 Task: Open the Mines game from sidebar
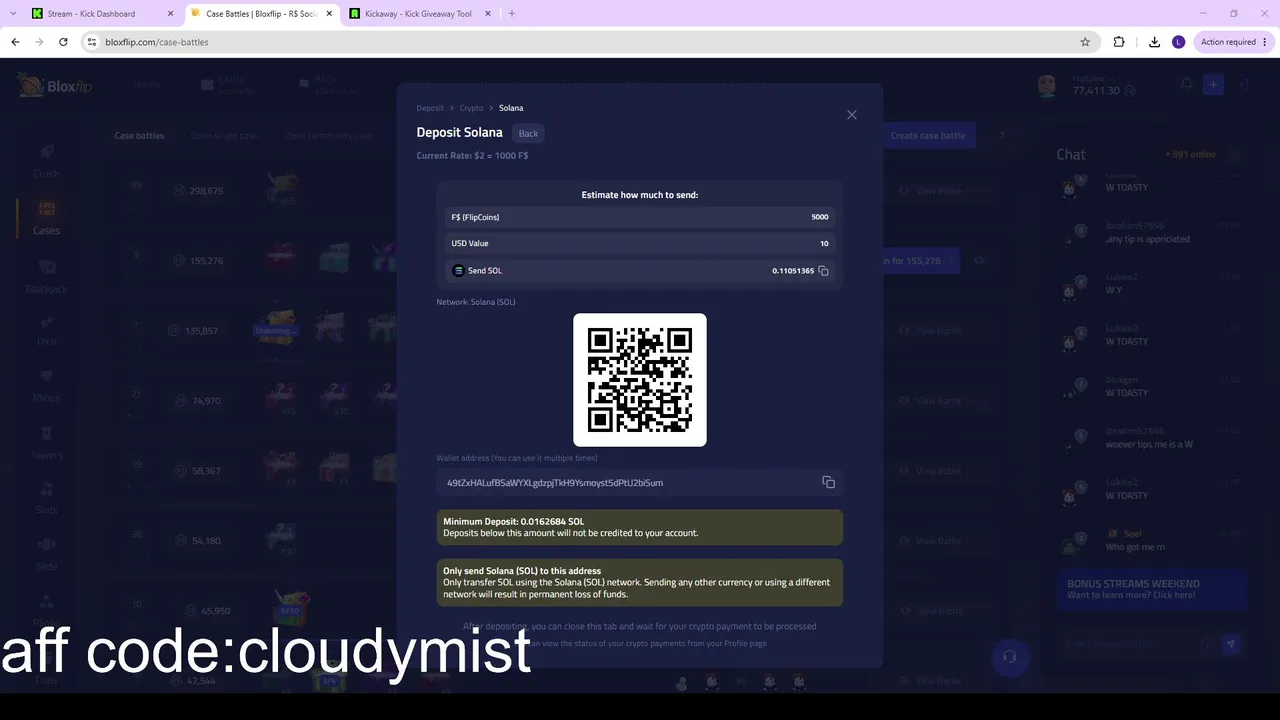click(x=46, y=385)
